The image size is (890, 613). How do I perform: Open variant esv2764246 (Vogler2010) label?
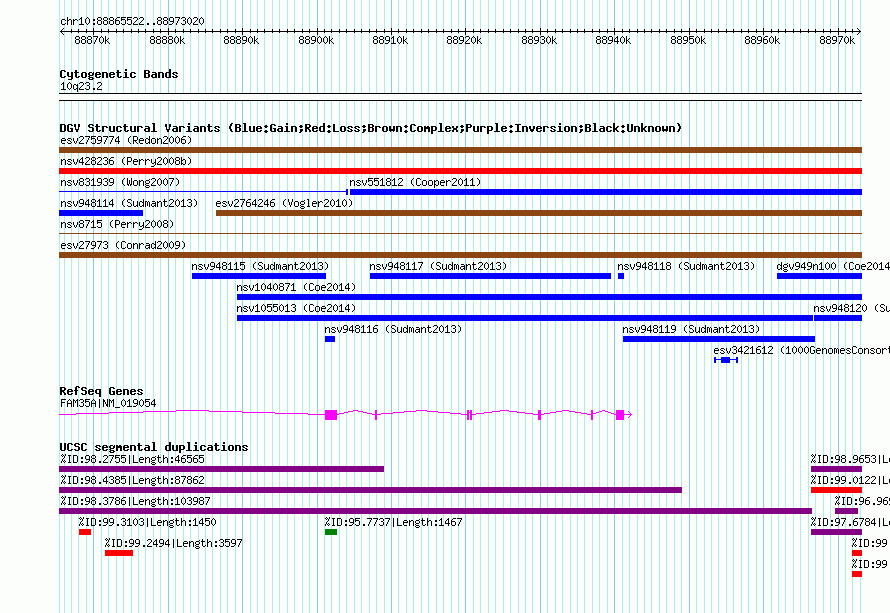(x=284, y=203)
